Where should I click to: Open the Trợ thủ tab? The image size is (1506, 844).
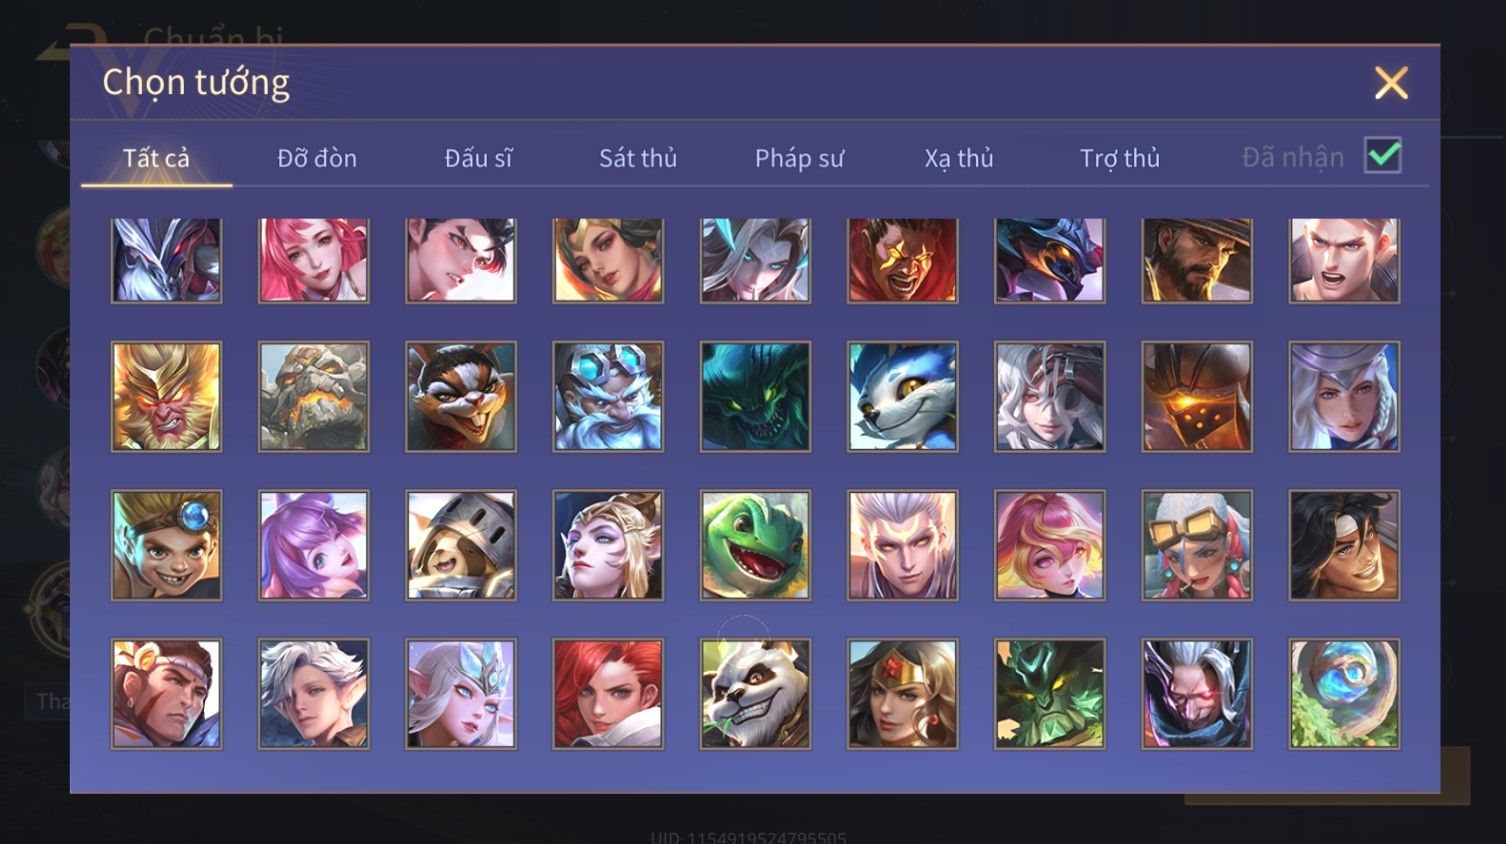1120,158
